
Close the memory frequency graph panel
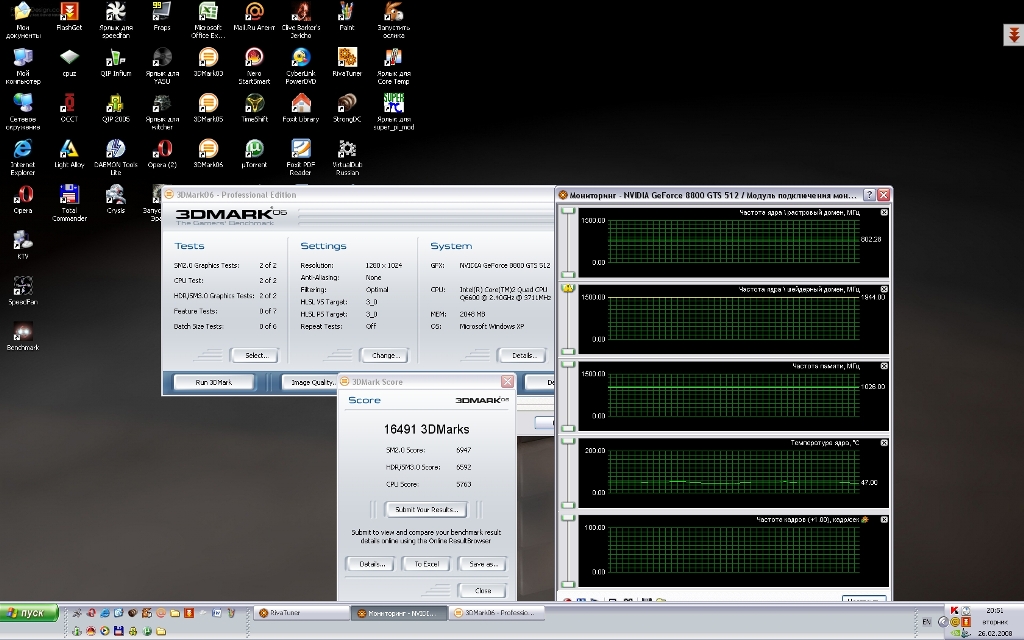point(884,366)
